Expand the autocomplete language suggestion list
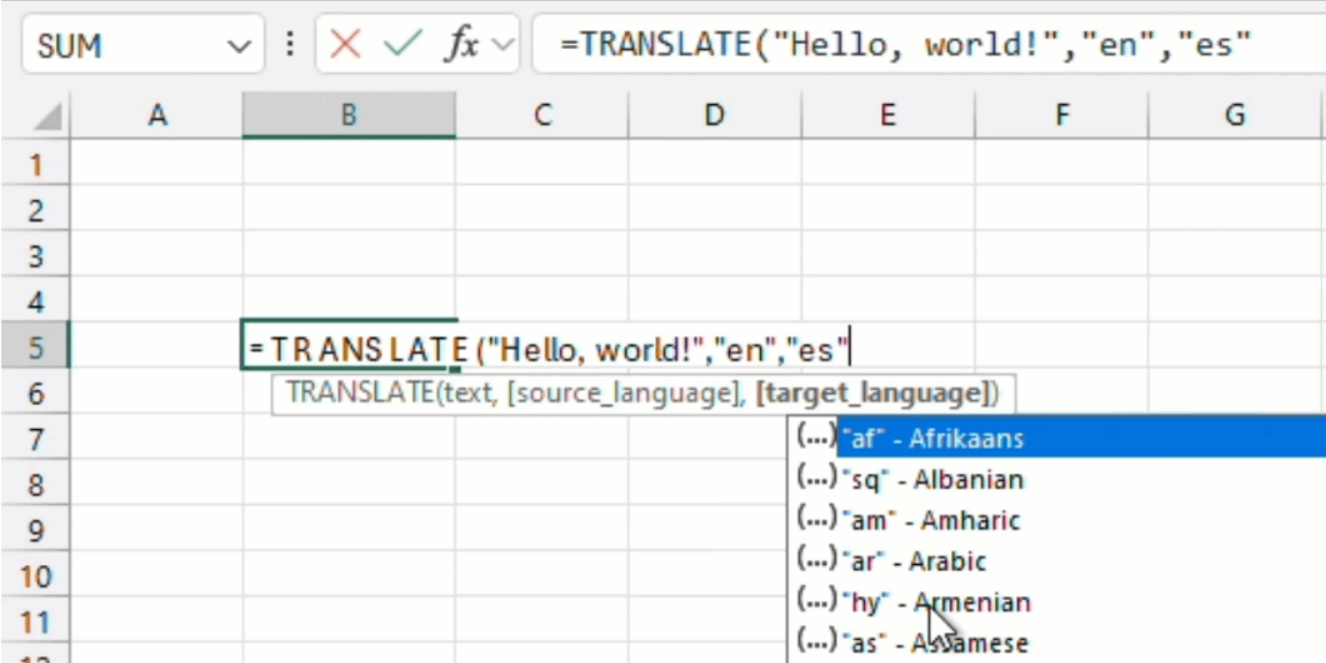 pos(817,438)
